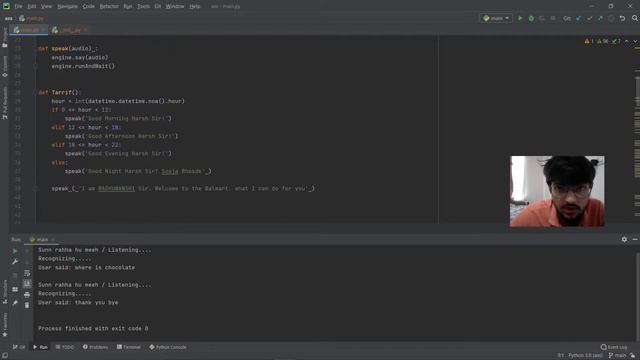Click the Stop square icon in top toolbar
This screenshot has height=360, width=640.
[x=553, y=18]
